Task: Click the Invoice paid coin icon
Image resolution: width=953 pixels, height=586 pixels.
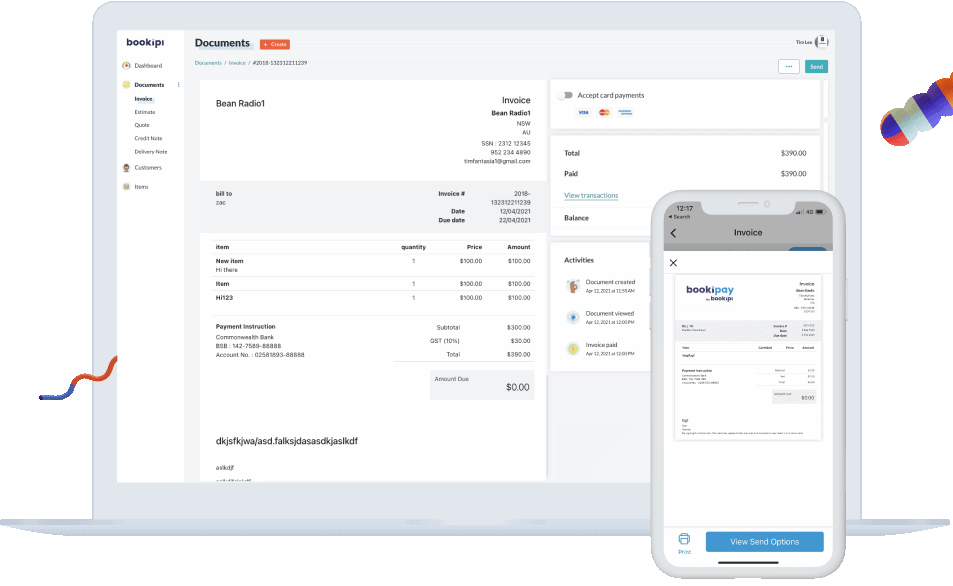Action: point(573,349)
